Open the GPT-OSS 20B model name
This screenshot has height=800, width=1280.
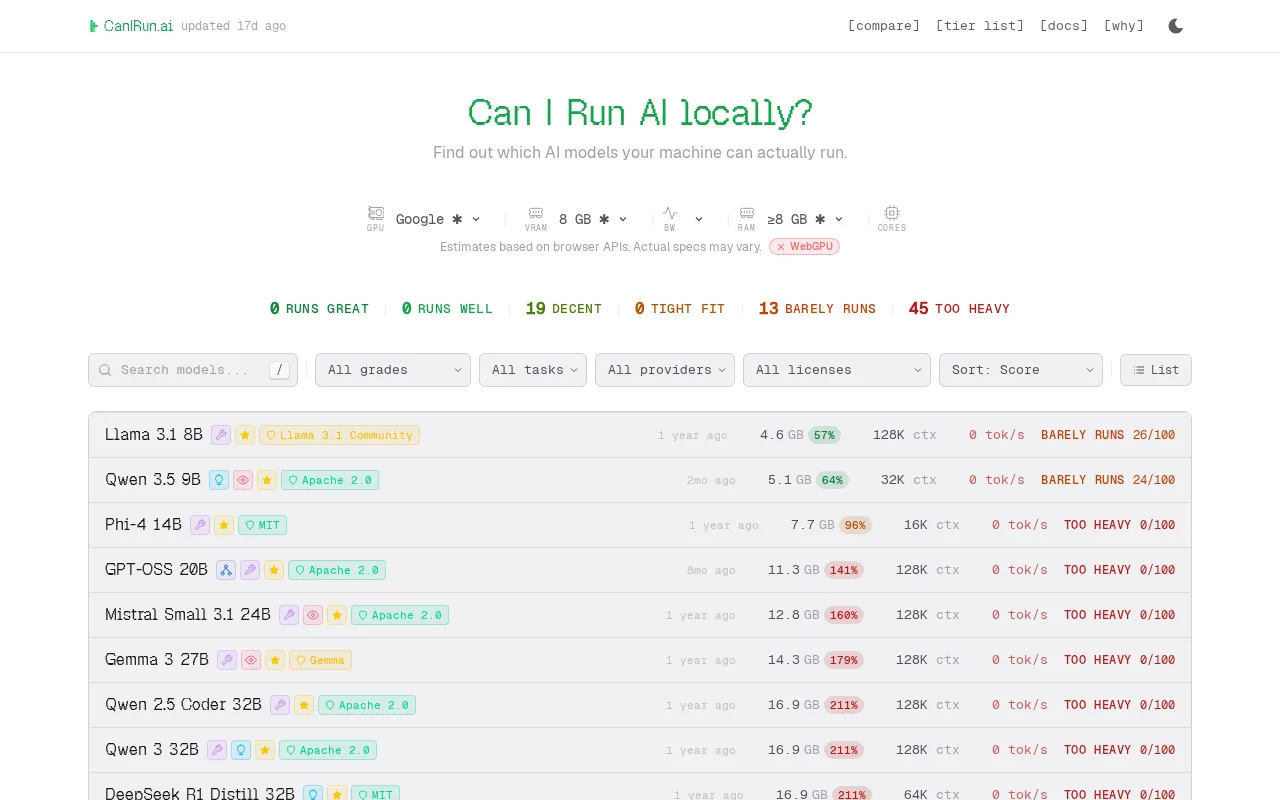pos(156,570)
